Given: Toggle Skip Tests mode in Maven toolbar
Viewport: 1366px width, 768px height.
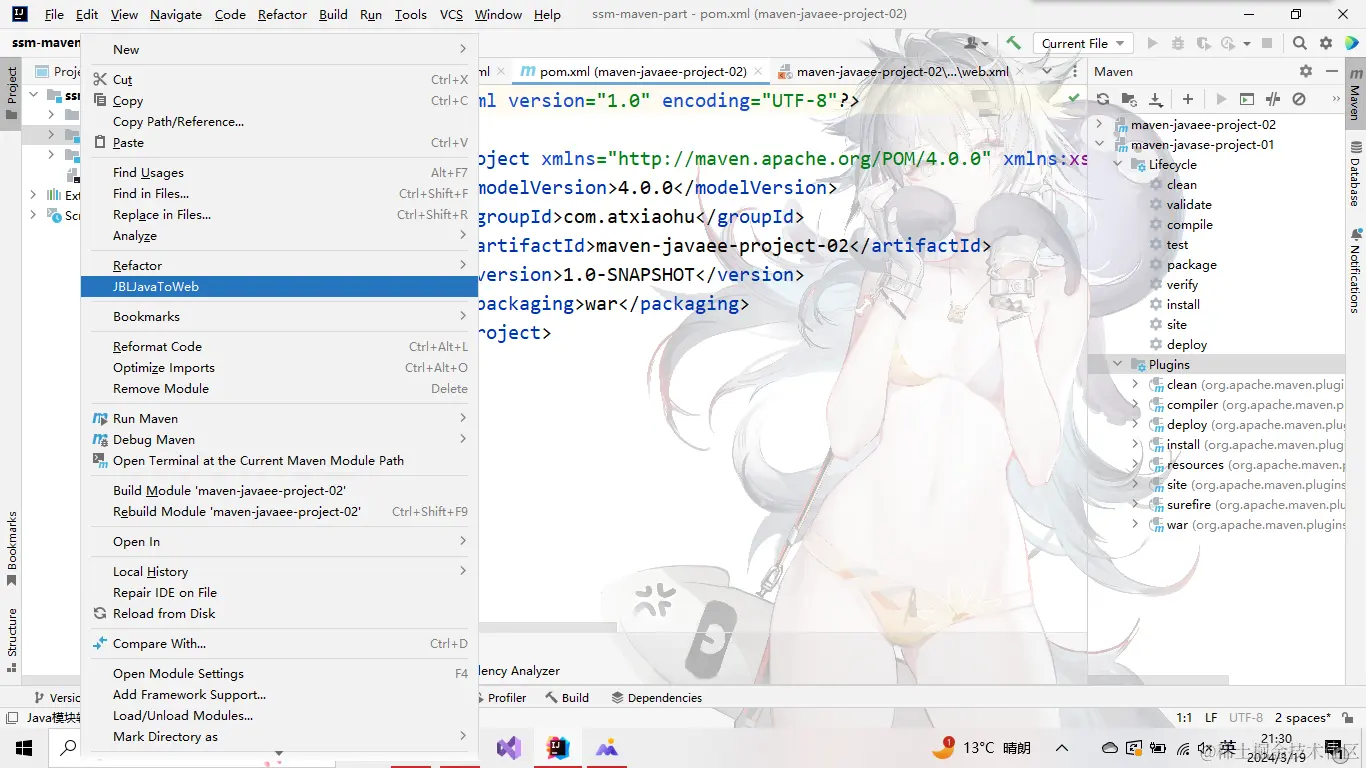Looking at the screenshot, I should (1299, 99).
